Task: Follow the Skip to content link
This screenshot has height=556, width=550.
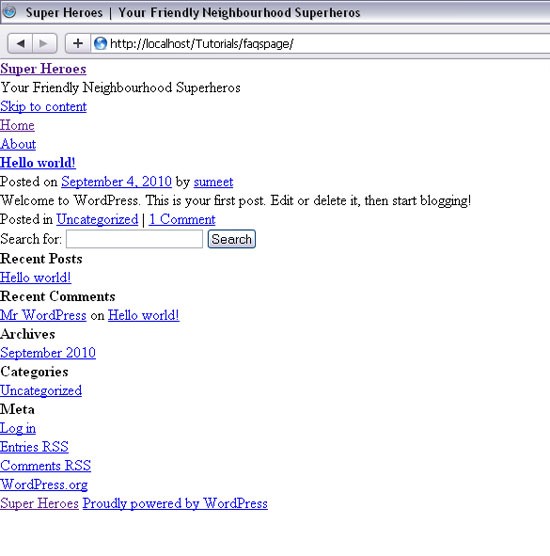Action: (x=43, y=106)
